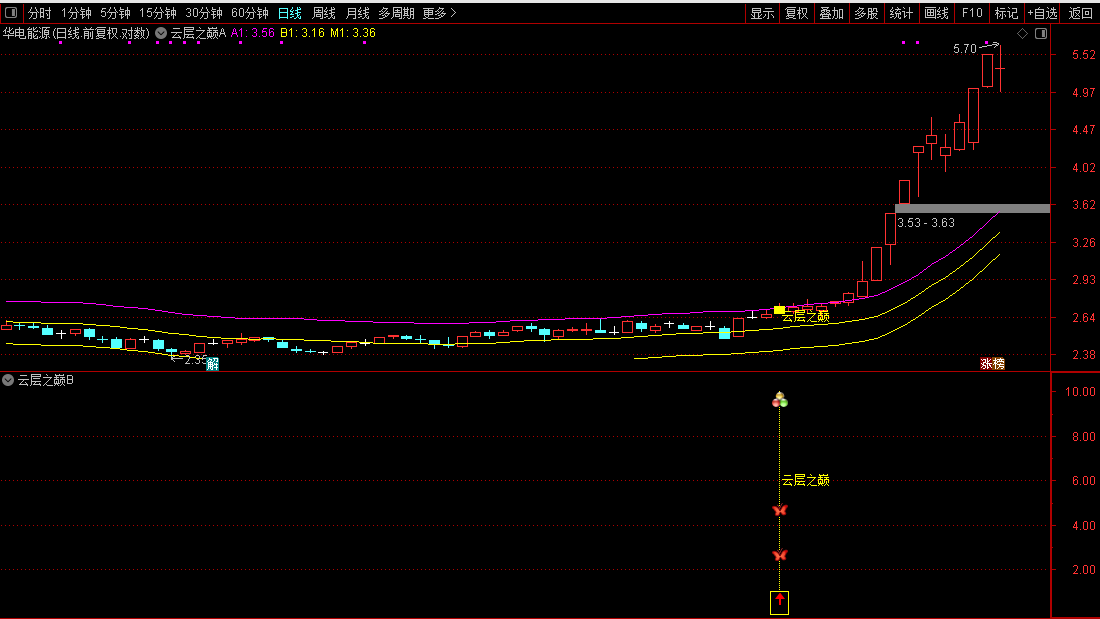Click the gray gap zone bar
This screenshot has width=1100, height=619.
click(972, 208)
